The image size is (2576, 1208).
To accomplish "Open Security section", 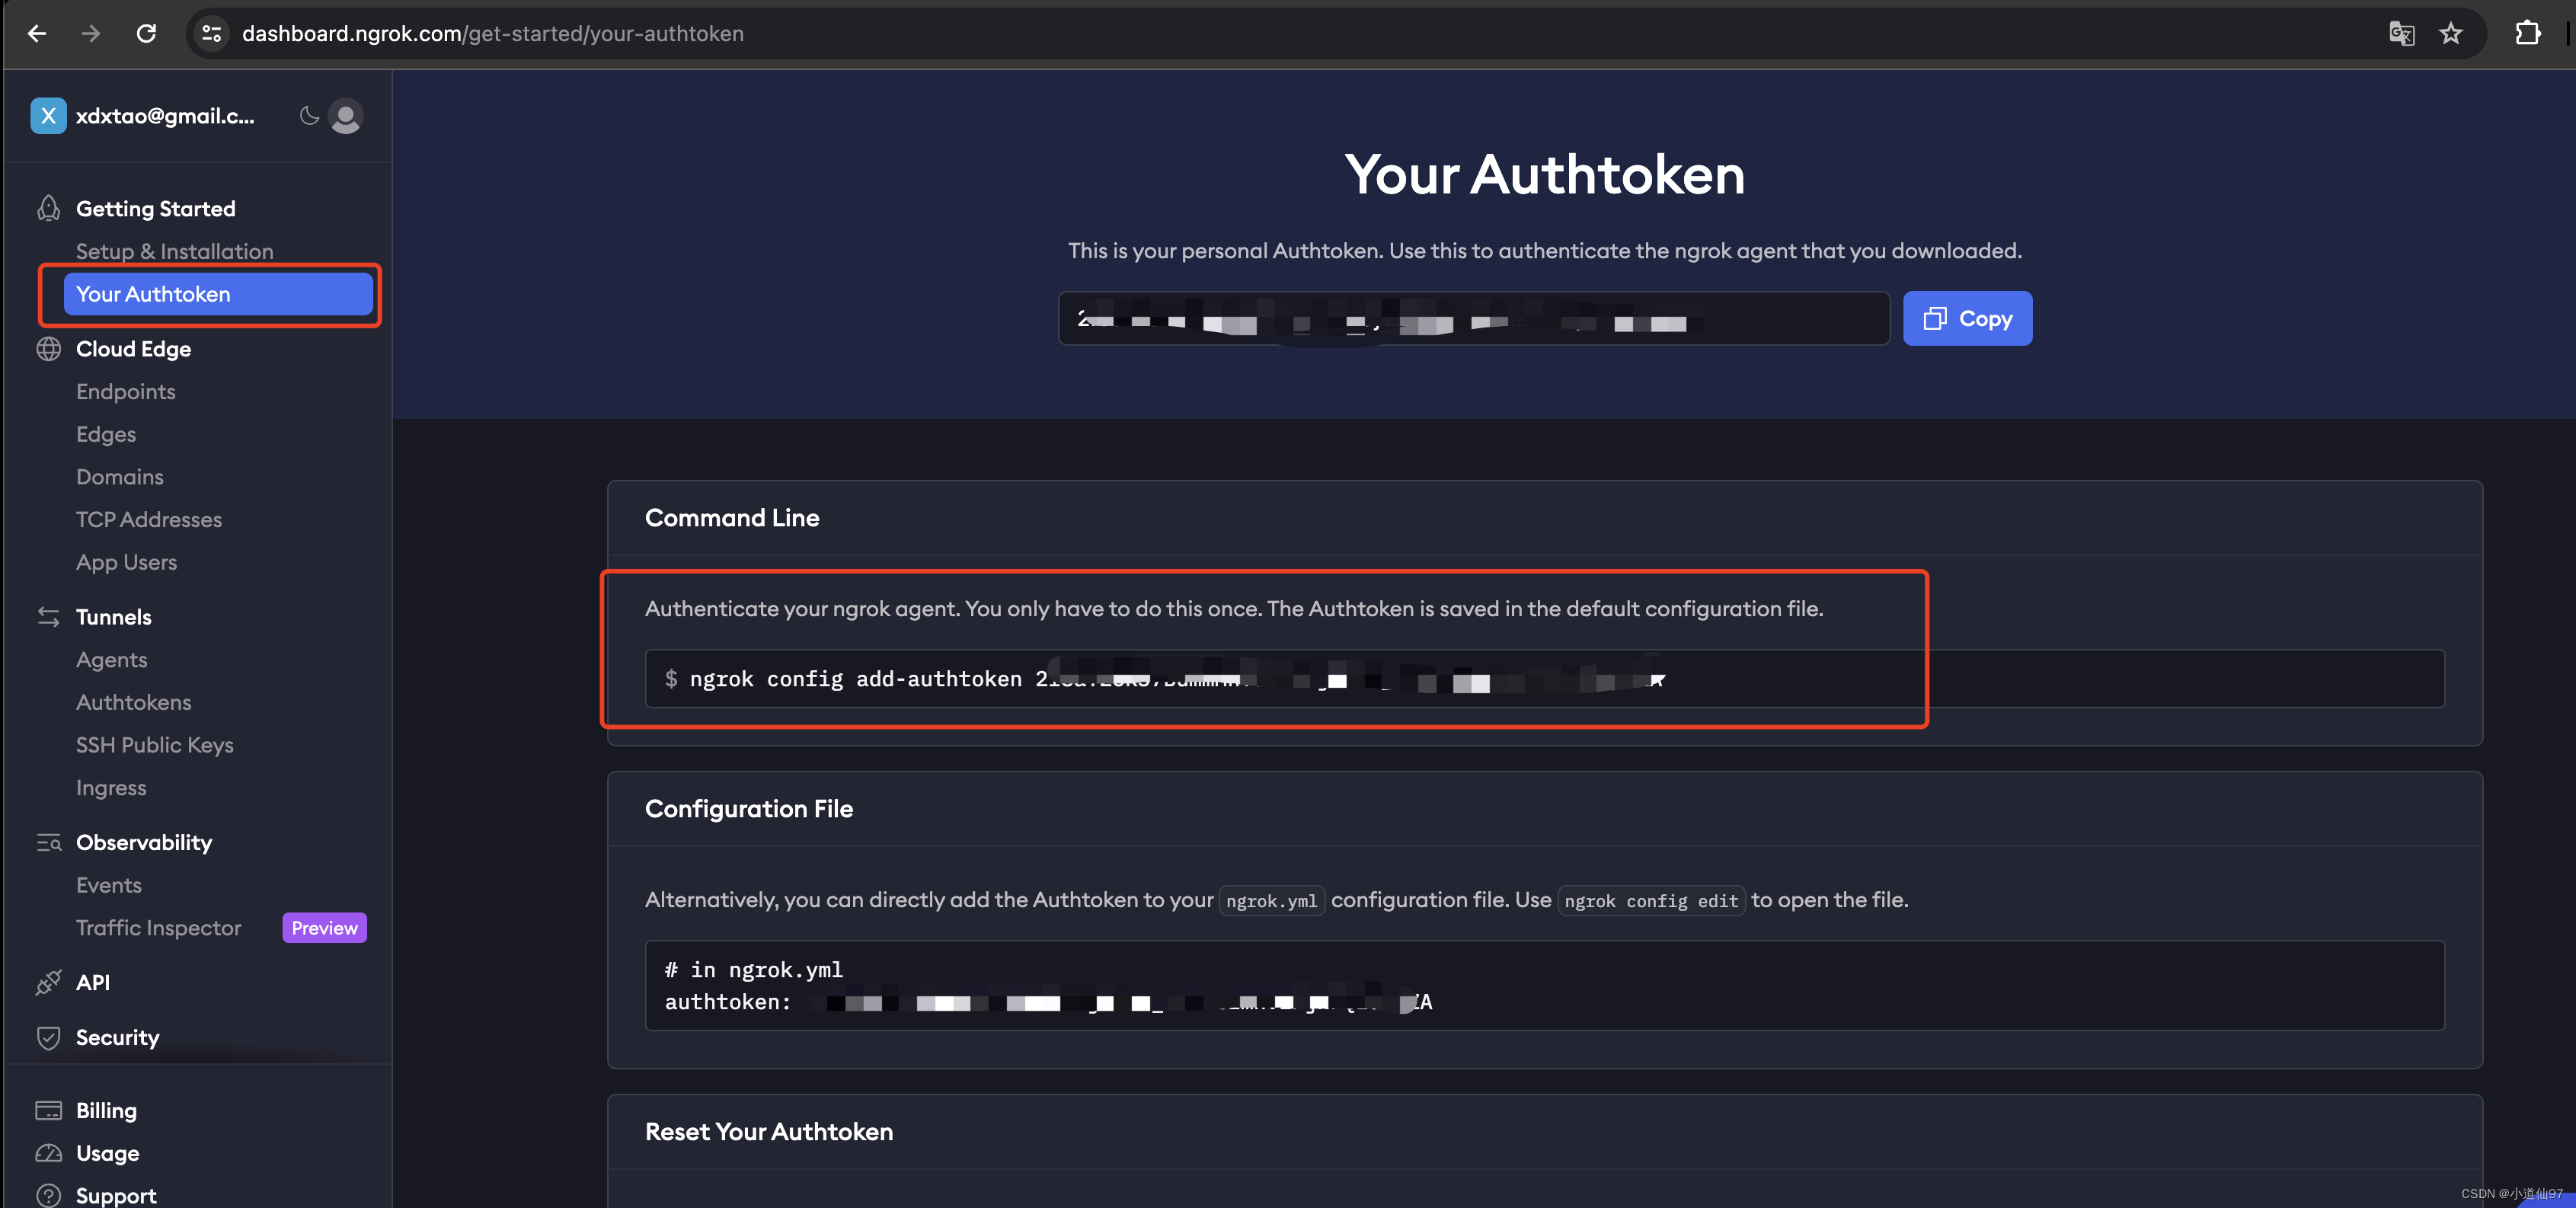I will [118, 1037].
